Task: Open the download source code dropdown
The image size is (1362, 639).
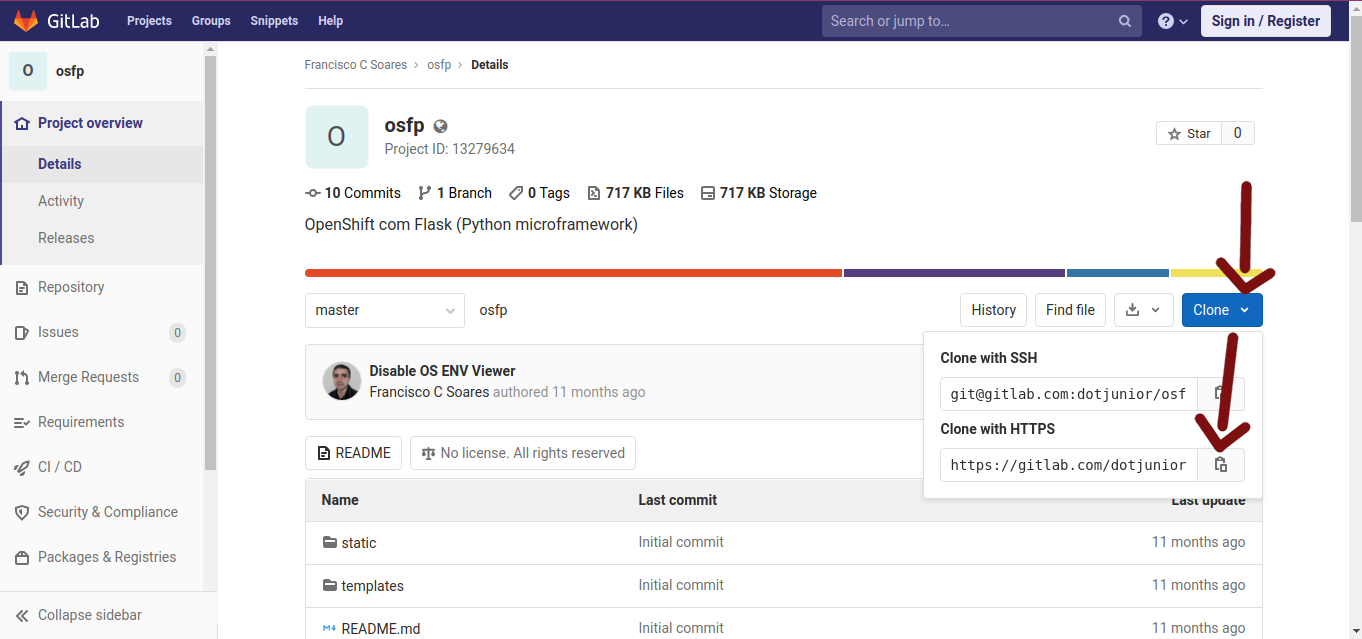Action: 1143,310
